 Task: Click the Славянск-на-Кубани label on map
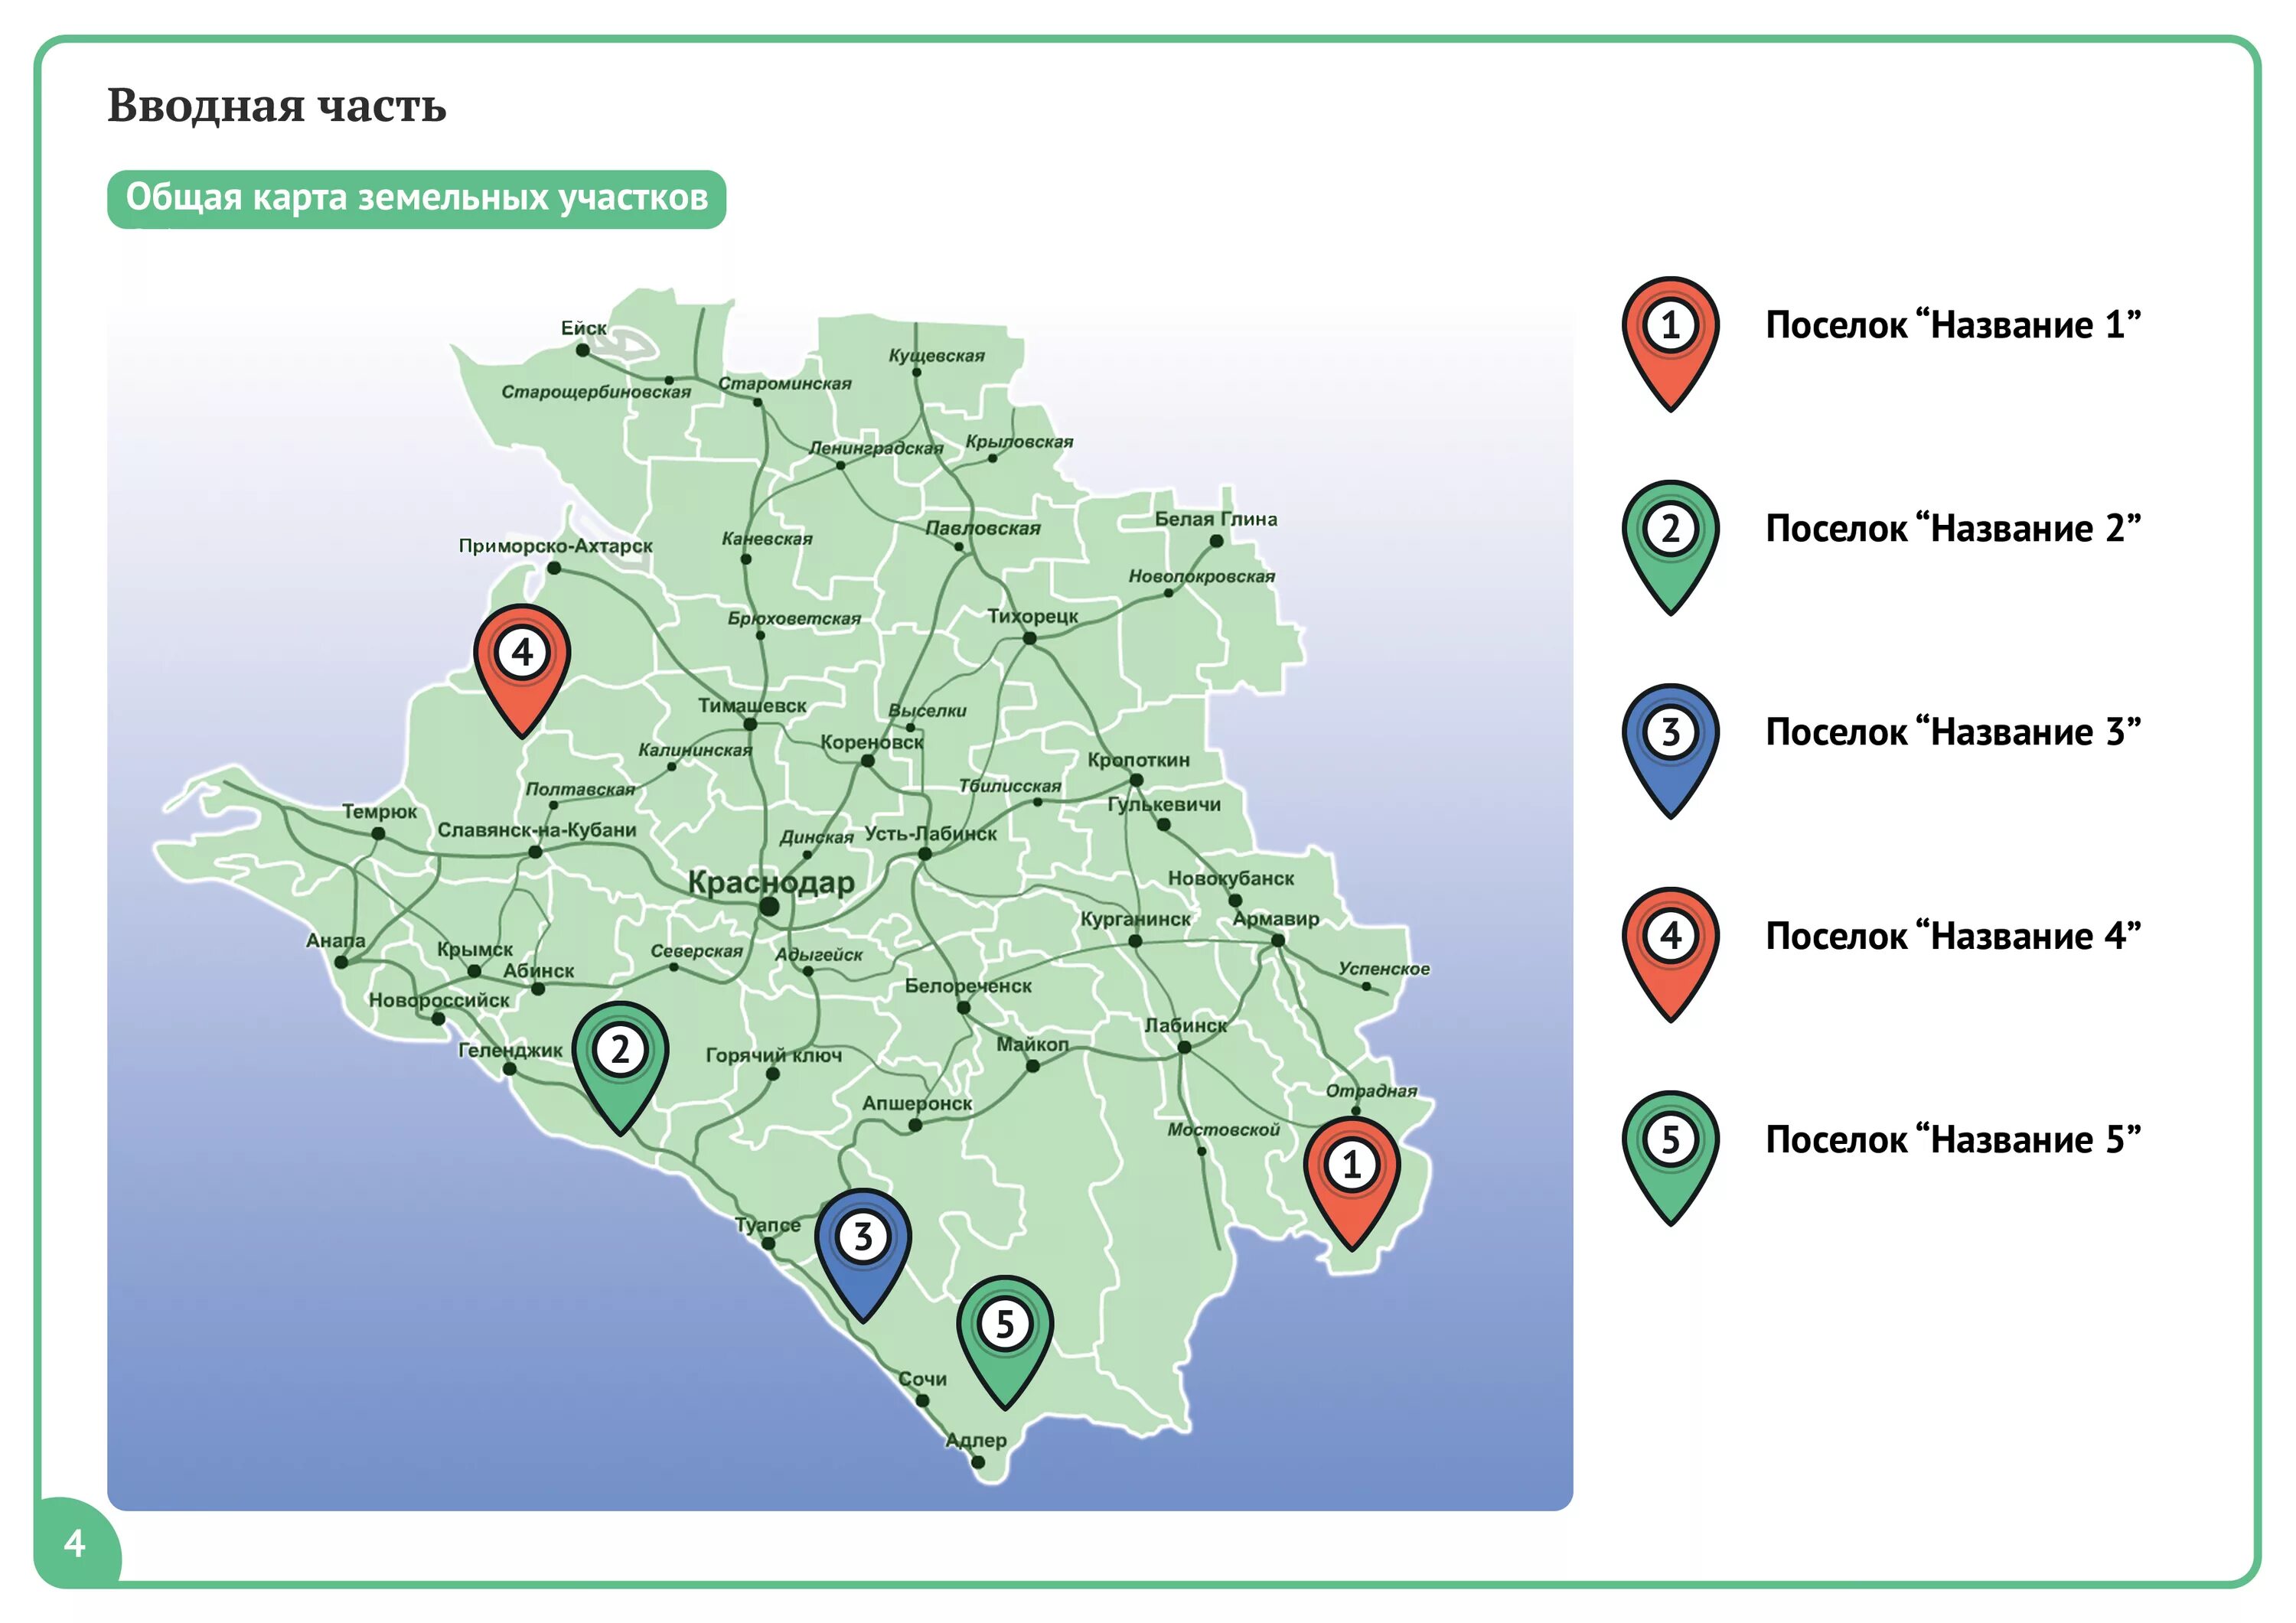(x=537, y=830)
